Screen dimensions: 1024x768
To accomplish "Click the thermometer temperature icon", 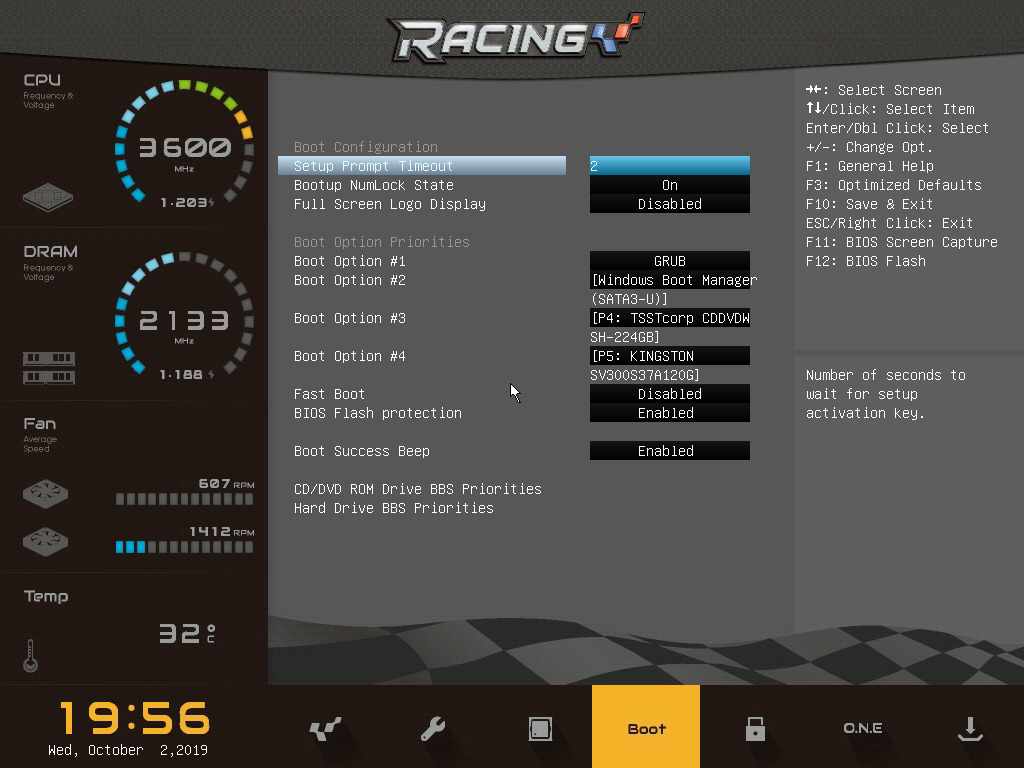I will 30,656.
